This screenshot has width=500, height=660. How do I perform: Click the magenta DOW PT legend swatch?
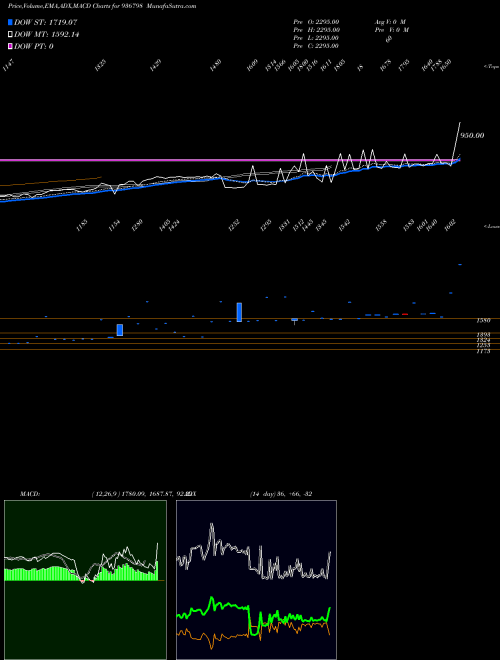[x=11, y=46]
